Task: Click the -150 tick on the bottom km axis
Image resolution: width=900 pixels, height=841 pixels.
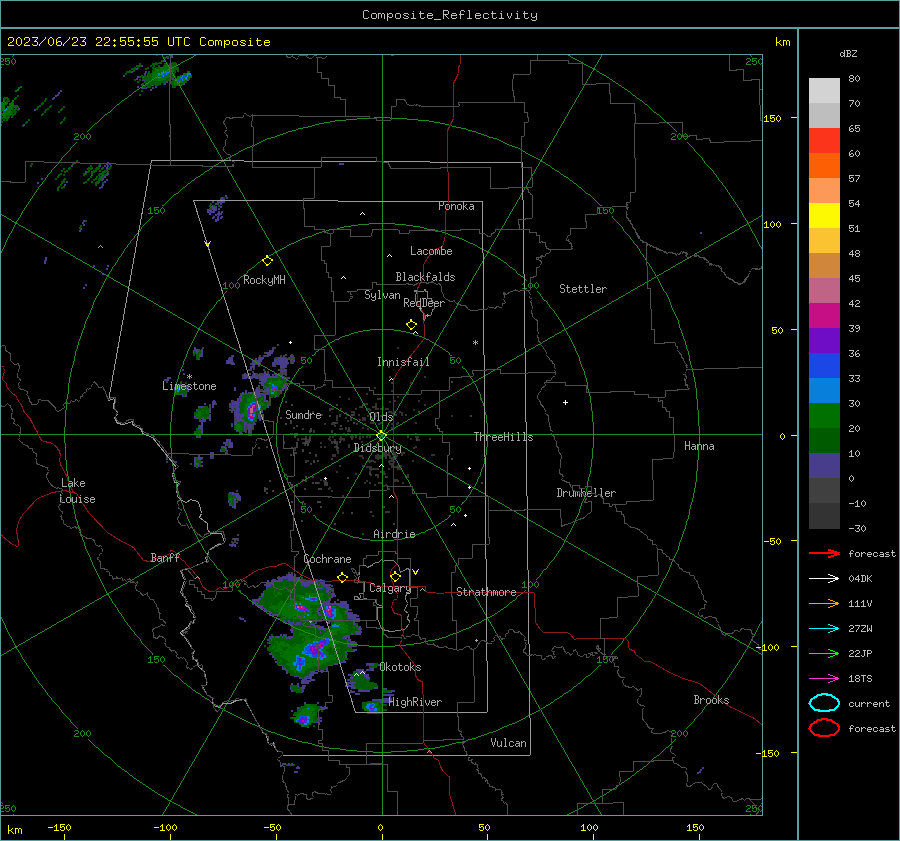Action: (59, 827)
